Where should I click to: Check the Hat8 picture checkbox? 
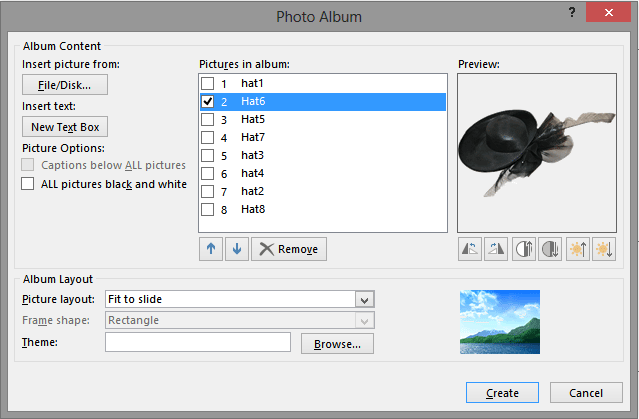point(207,210)
